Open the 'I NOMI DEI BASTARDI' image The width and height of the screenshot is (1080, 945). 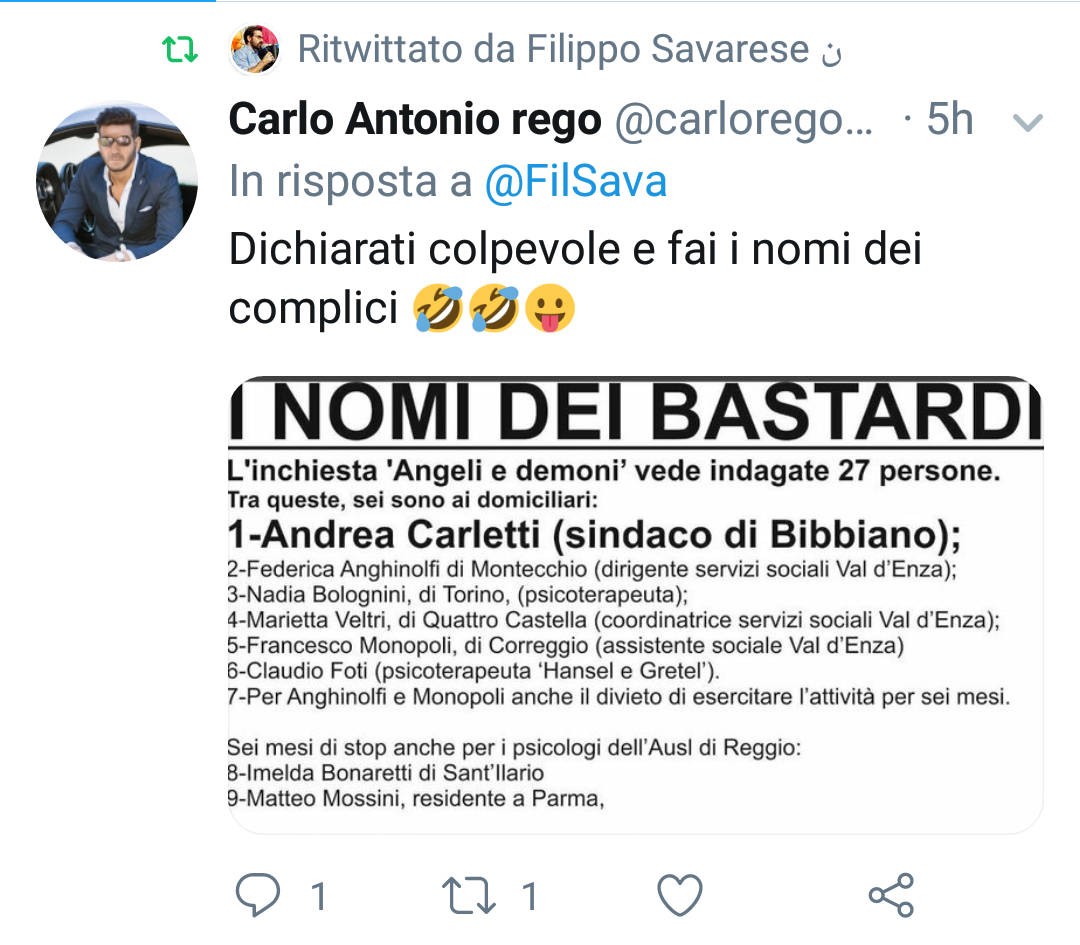635,605
